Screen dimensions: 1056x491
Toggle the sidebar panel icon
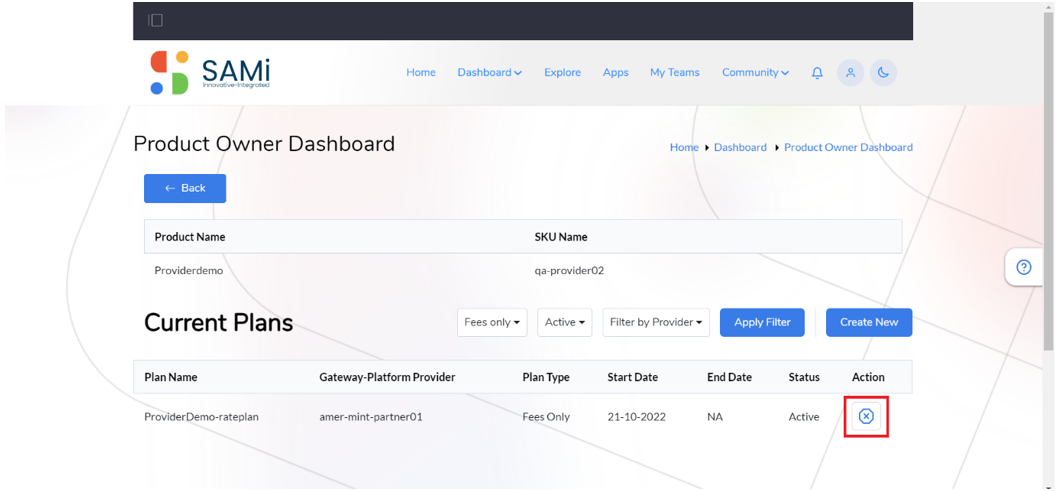point(156,20)
